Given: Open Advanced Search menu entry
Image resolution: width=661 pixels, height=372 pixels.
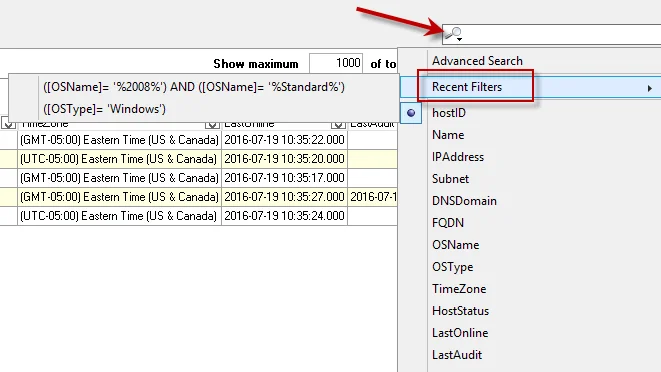Looking at the screenshot, I should point(477,61).
